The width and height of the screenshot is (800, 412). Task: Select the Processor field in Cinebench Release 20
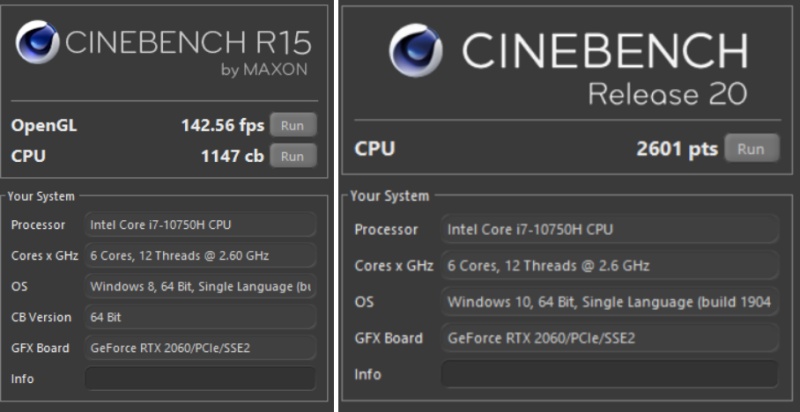[x=610, y=229]
